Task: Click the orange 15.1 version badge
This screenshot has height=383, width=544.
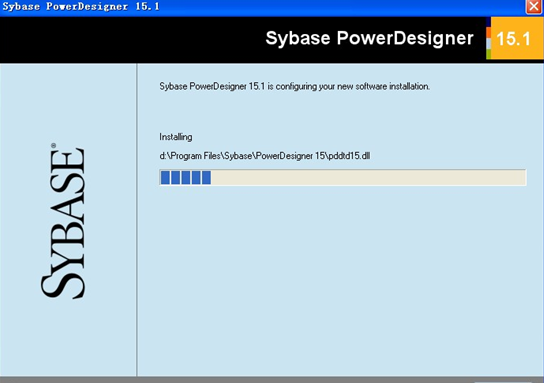Action: coord(515,38)
